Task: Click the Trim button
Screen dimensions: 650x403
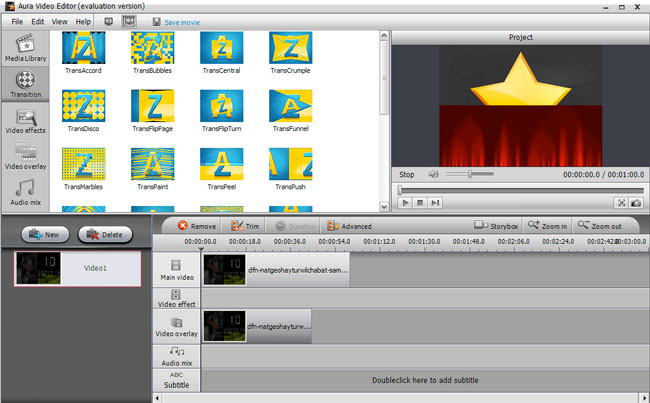Action: tap(245, 226)
